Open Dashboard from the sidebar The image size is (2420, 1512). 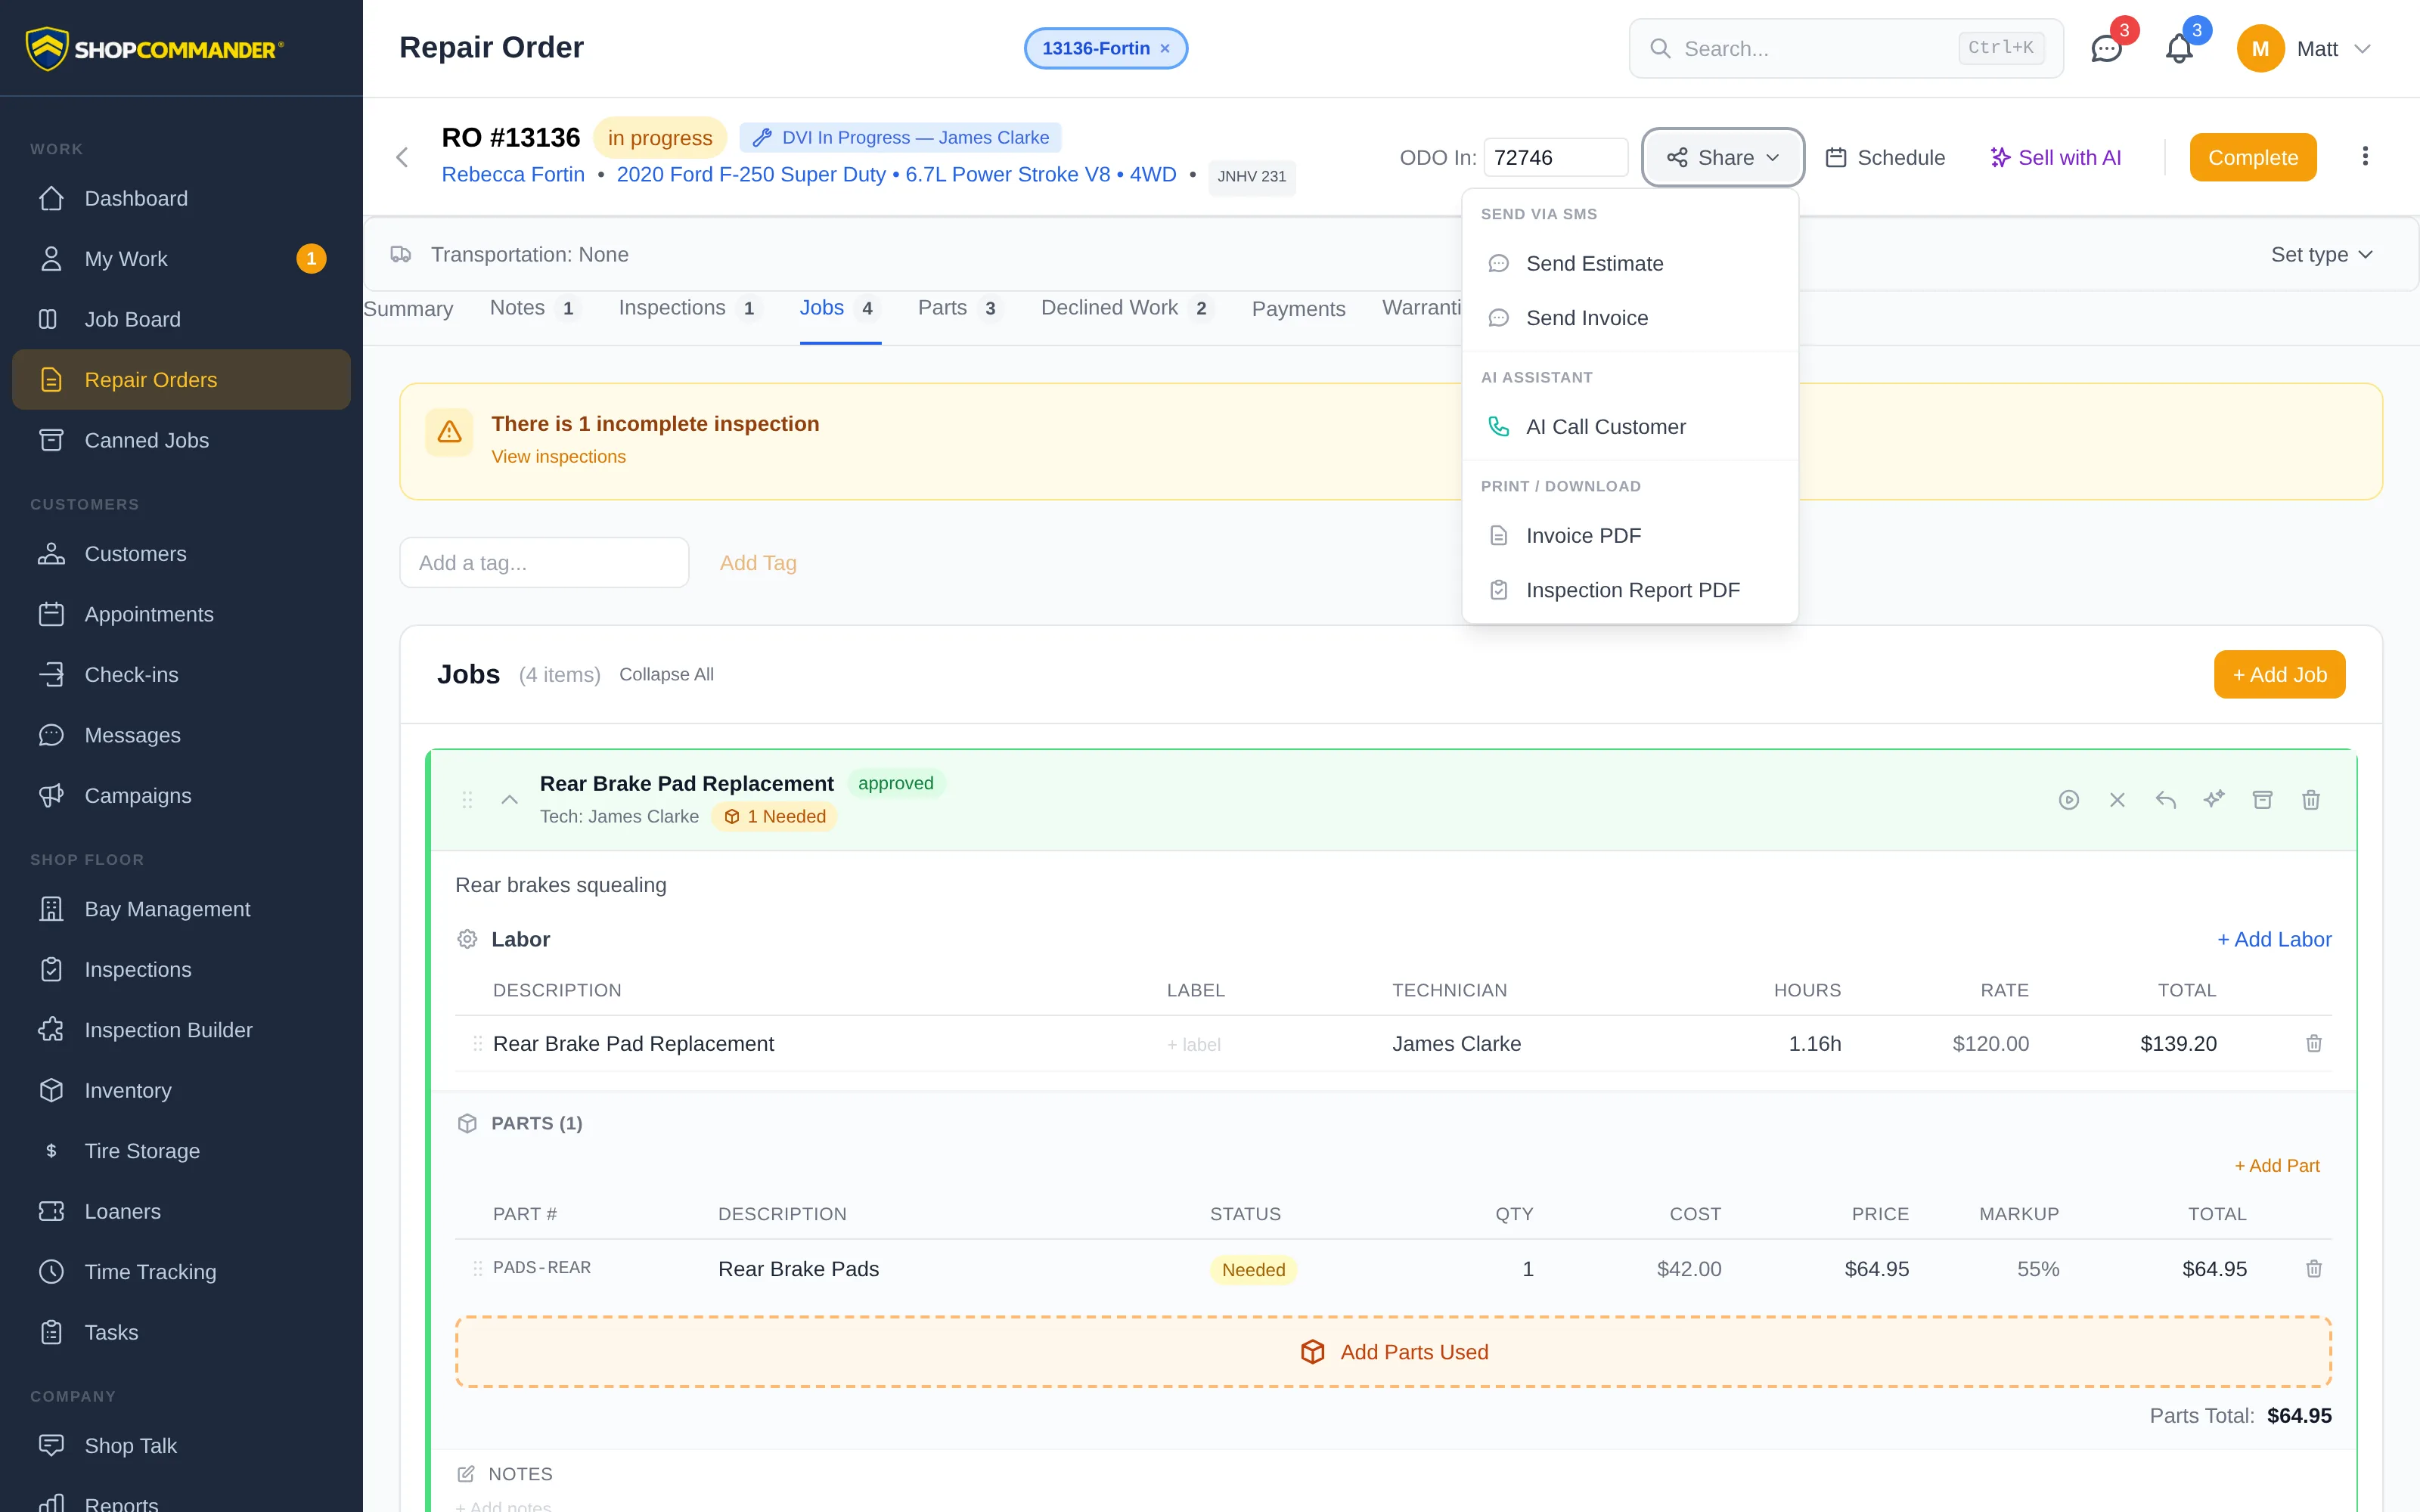click(x=181, y=198)
